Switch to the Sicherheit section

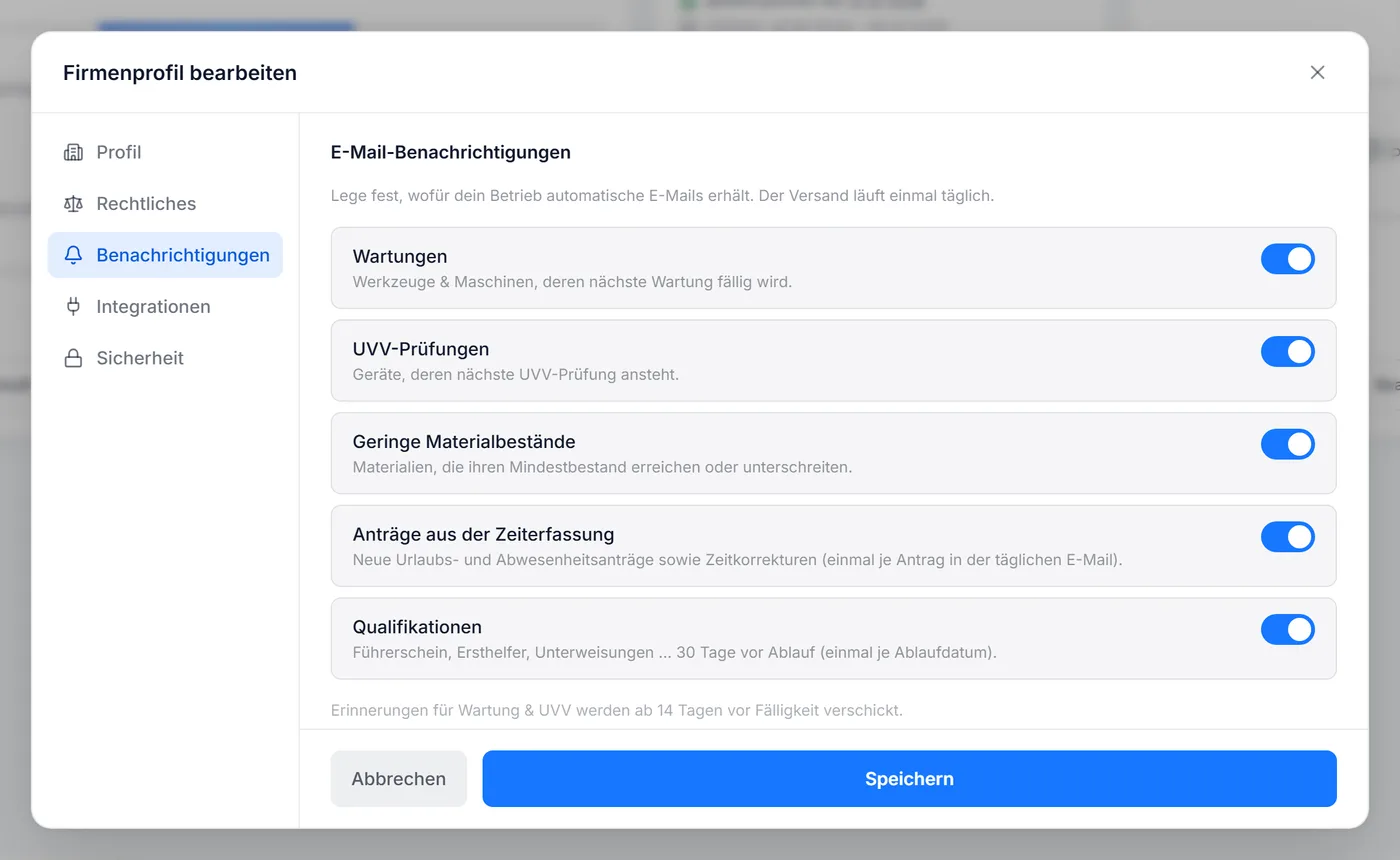(165, 358)
